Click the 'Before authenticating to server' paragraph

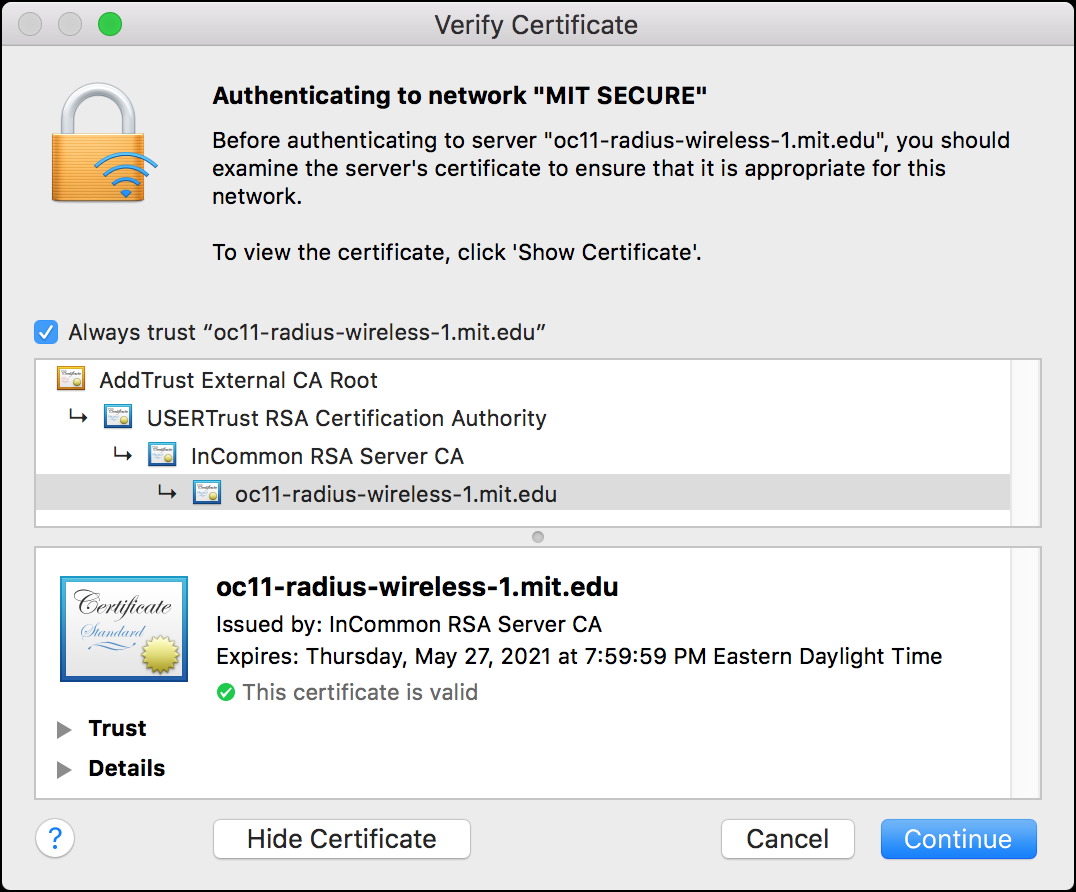click(611, 168)
